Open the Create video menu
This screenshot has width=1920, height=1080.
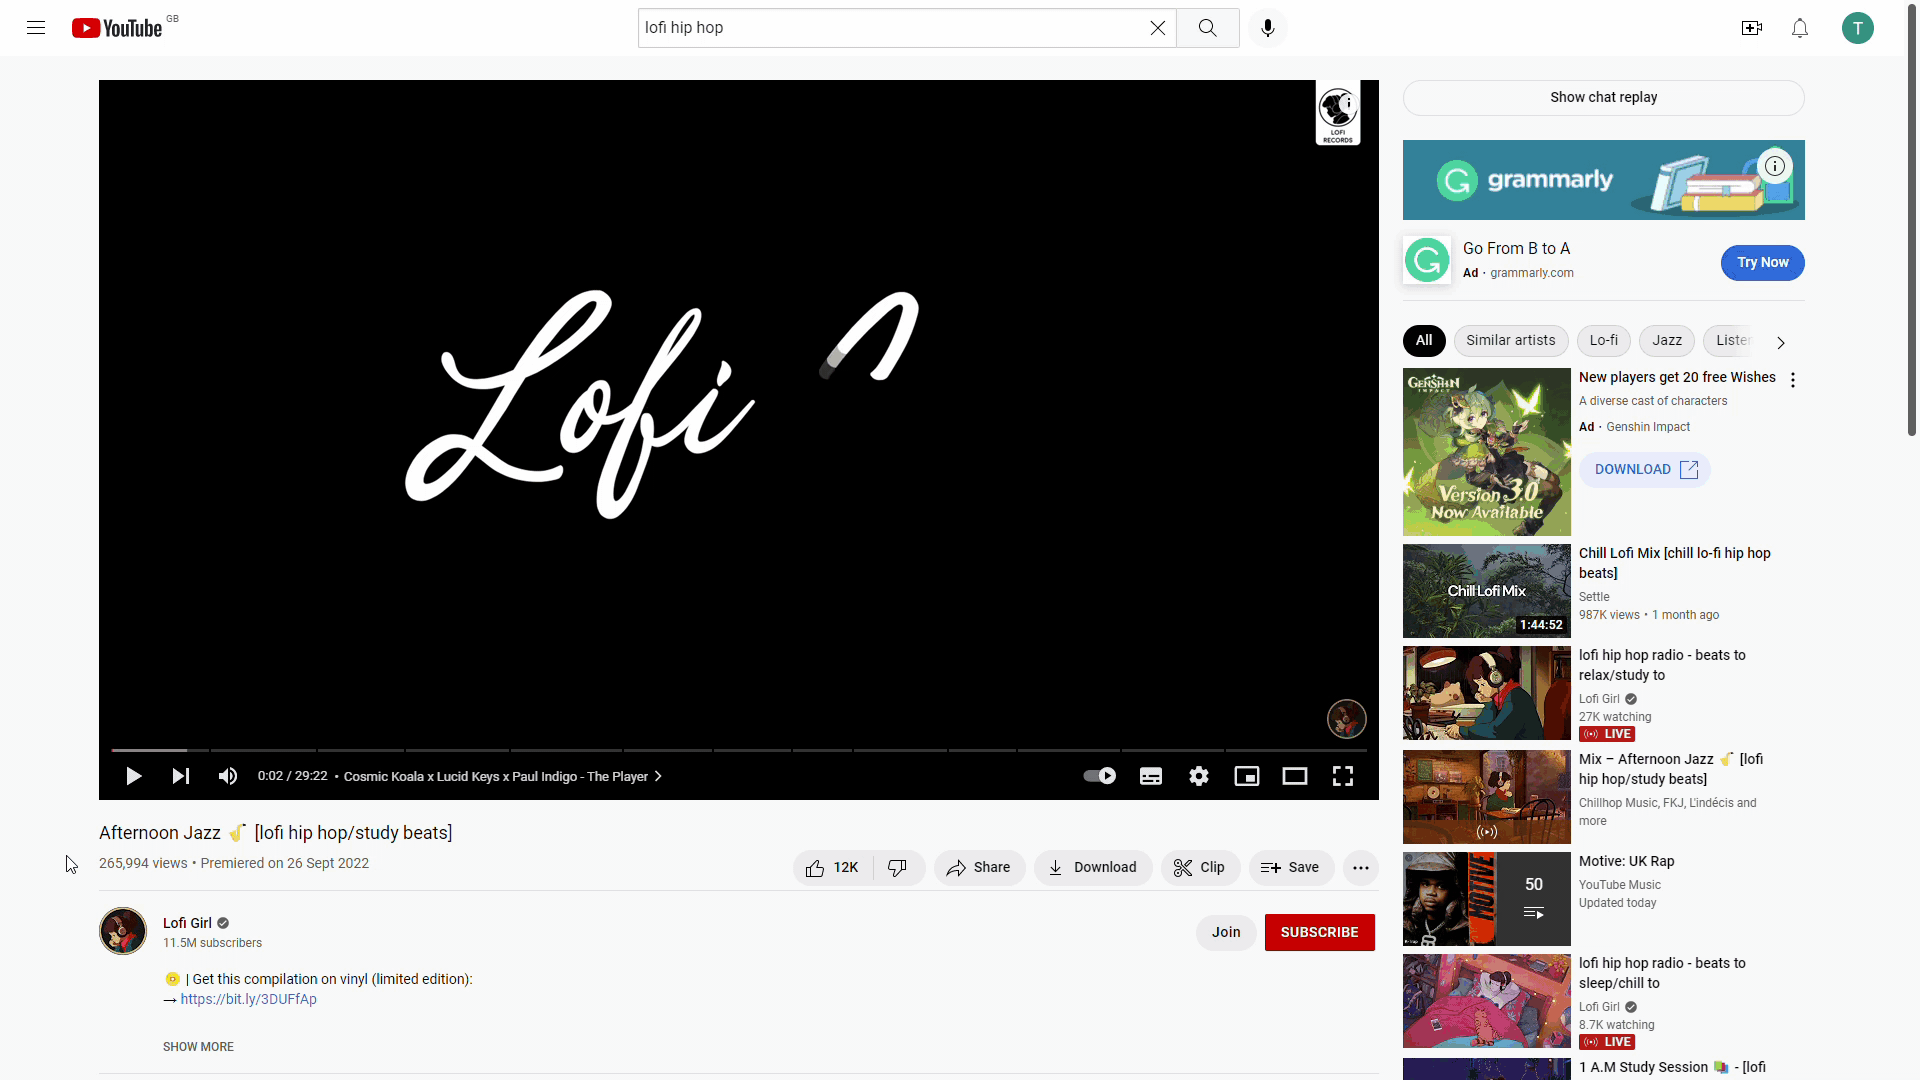pyautogui.click(x=1752, y=28)
